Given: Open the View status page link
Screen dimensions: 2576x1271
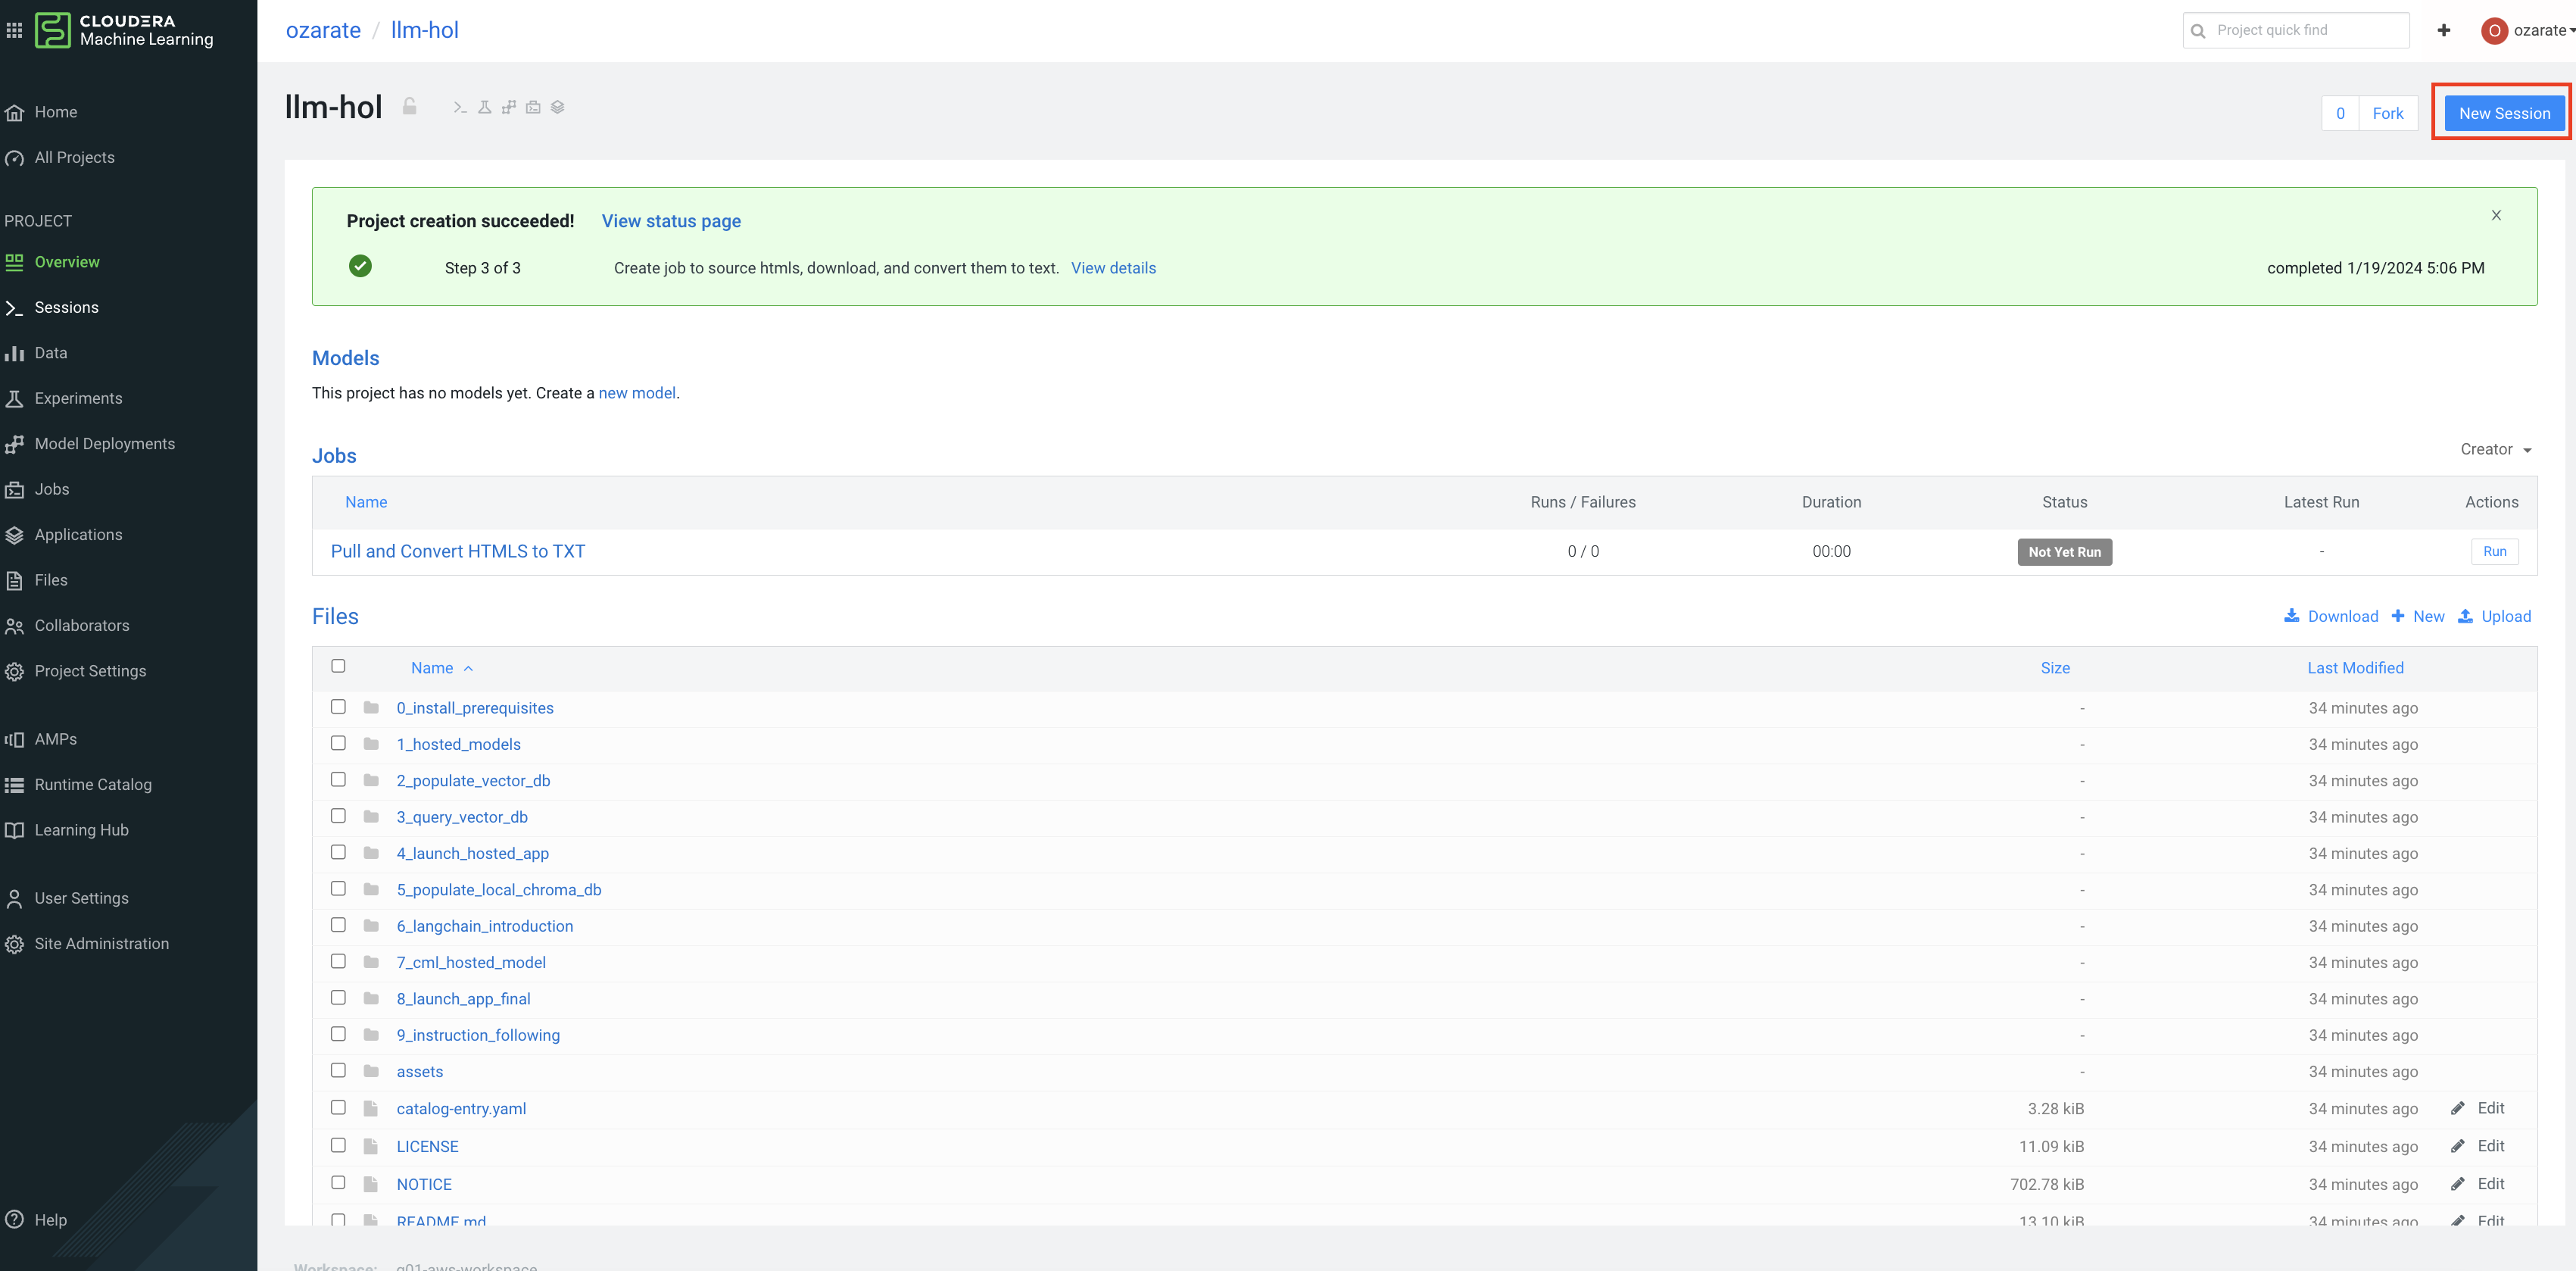Looking at the screenshot, I should 671,221.
